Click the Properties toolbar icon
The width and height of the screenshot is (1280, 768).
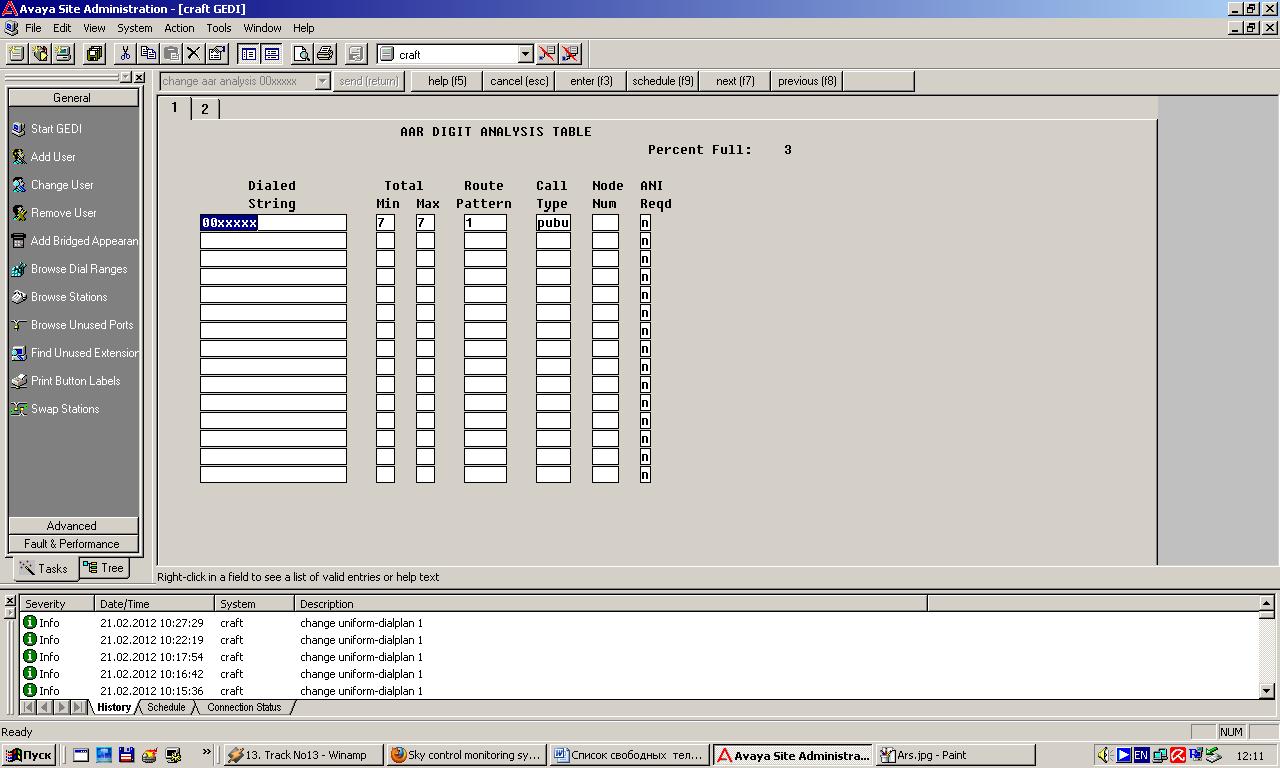point(216,54)
